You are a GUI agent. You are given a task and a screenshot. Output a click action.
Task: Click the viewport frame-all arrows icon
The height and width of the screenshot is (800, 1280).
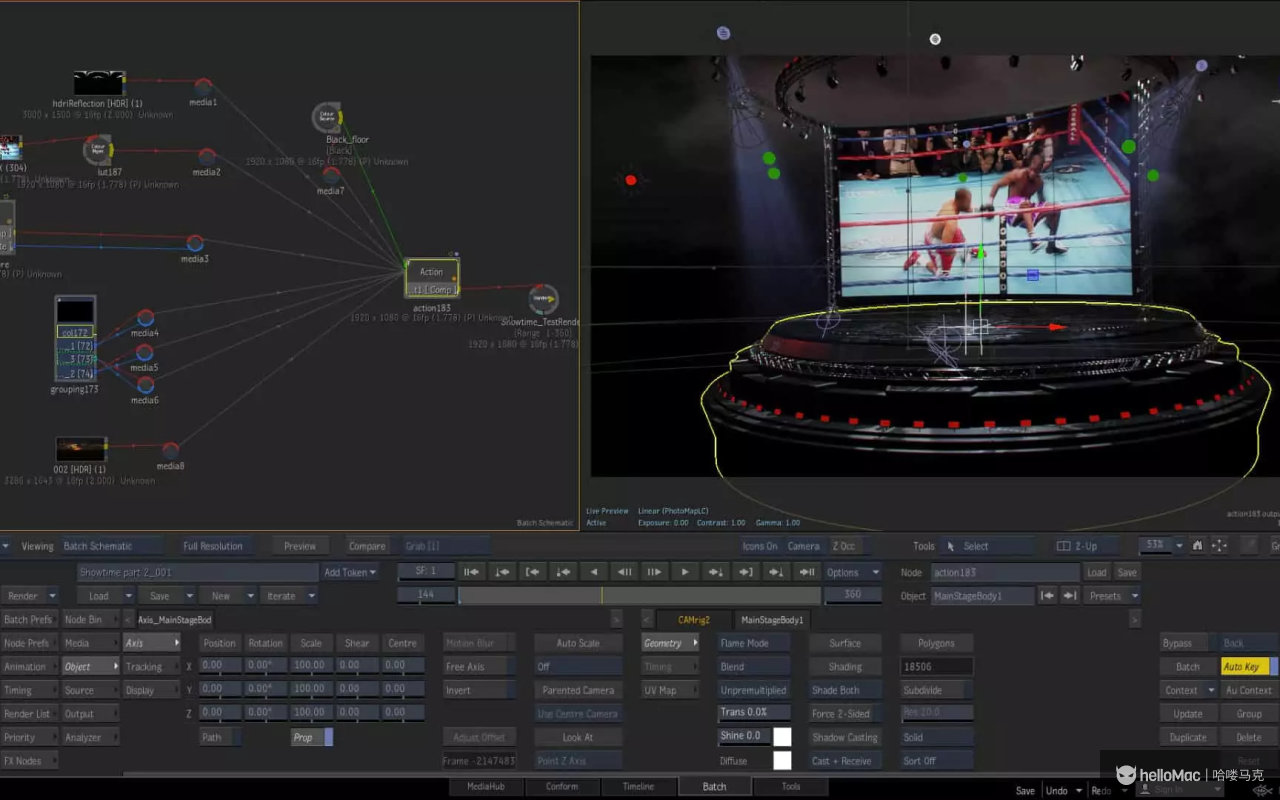[1219, 546]
